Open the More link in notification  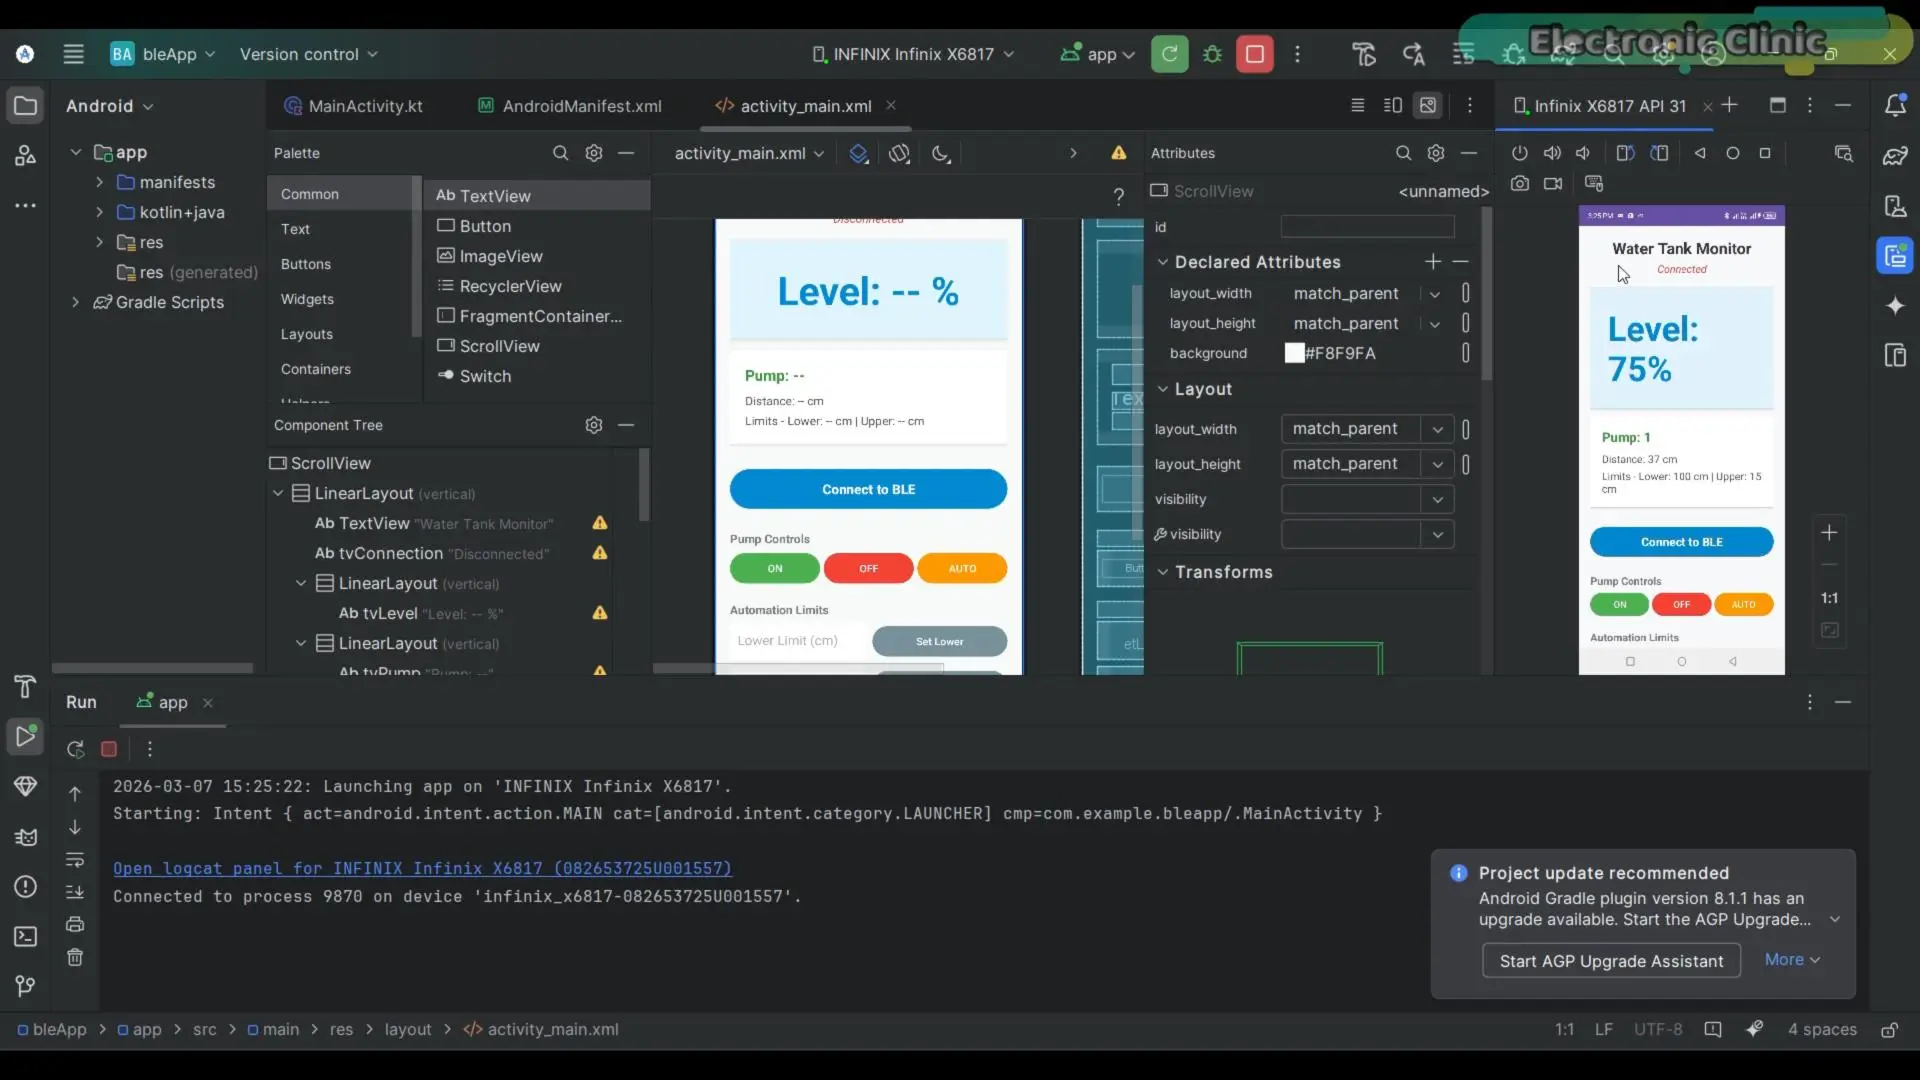tap(1792, 959)
